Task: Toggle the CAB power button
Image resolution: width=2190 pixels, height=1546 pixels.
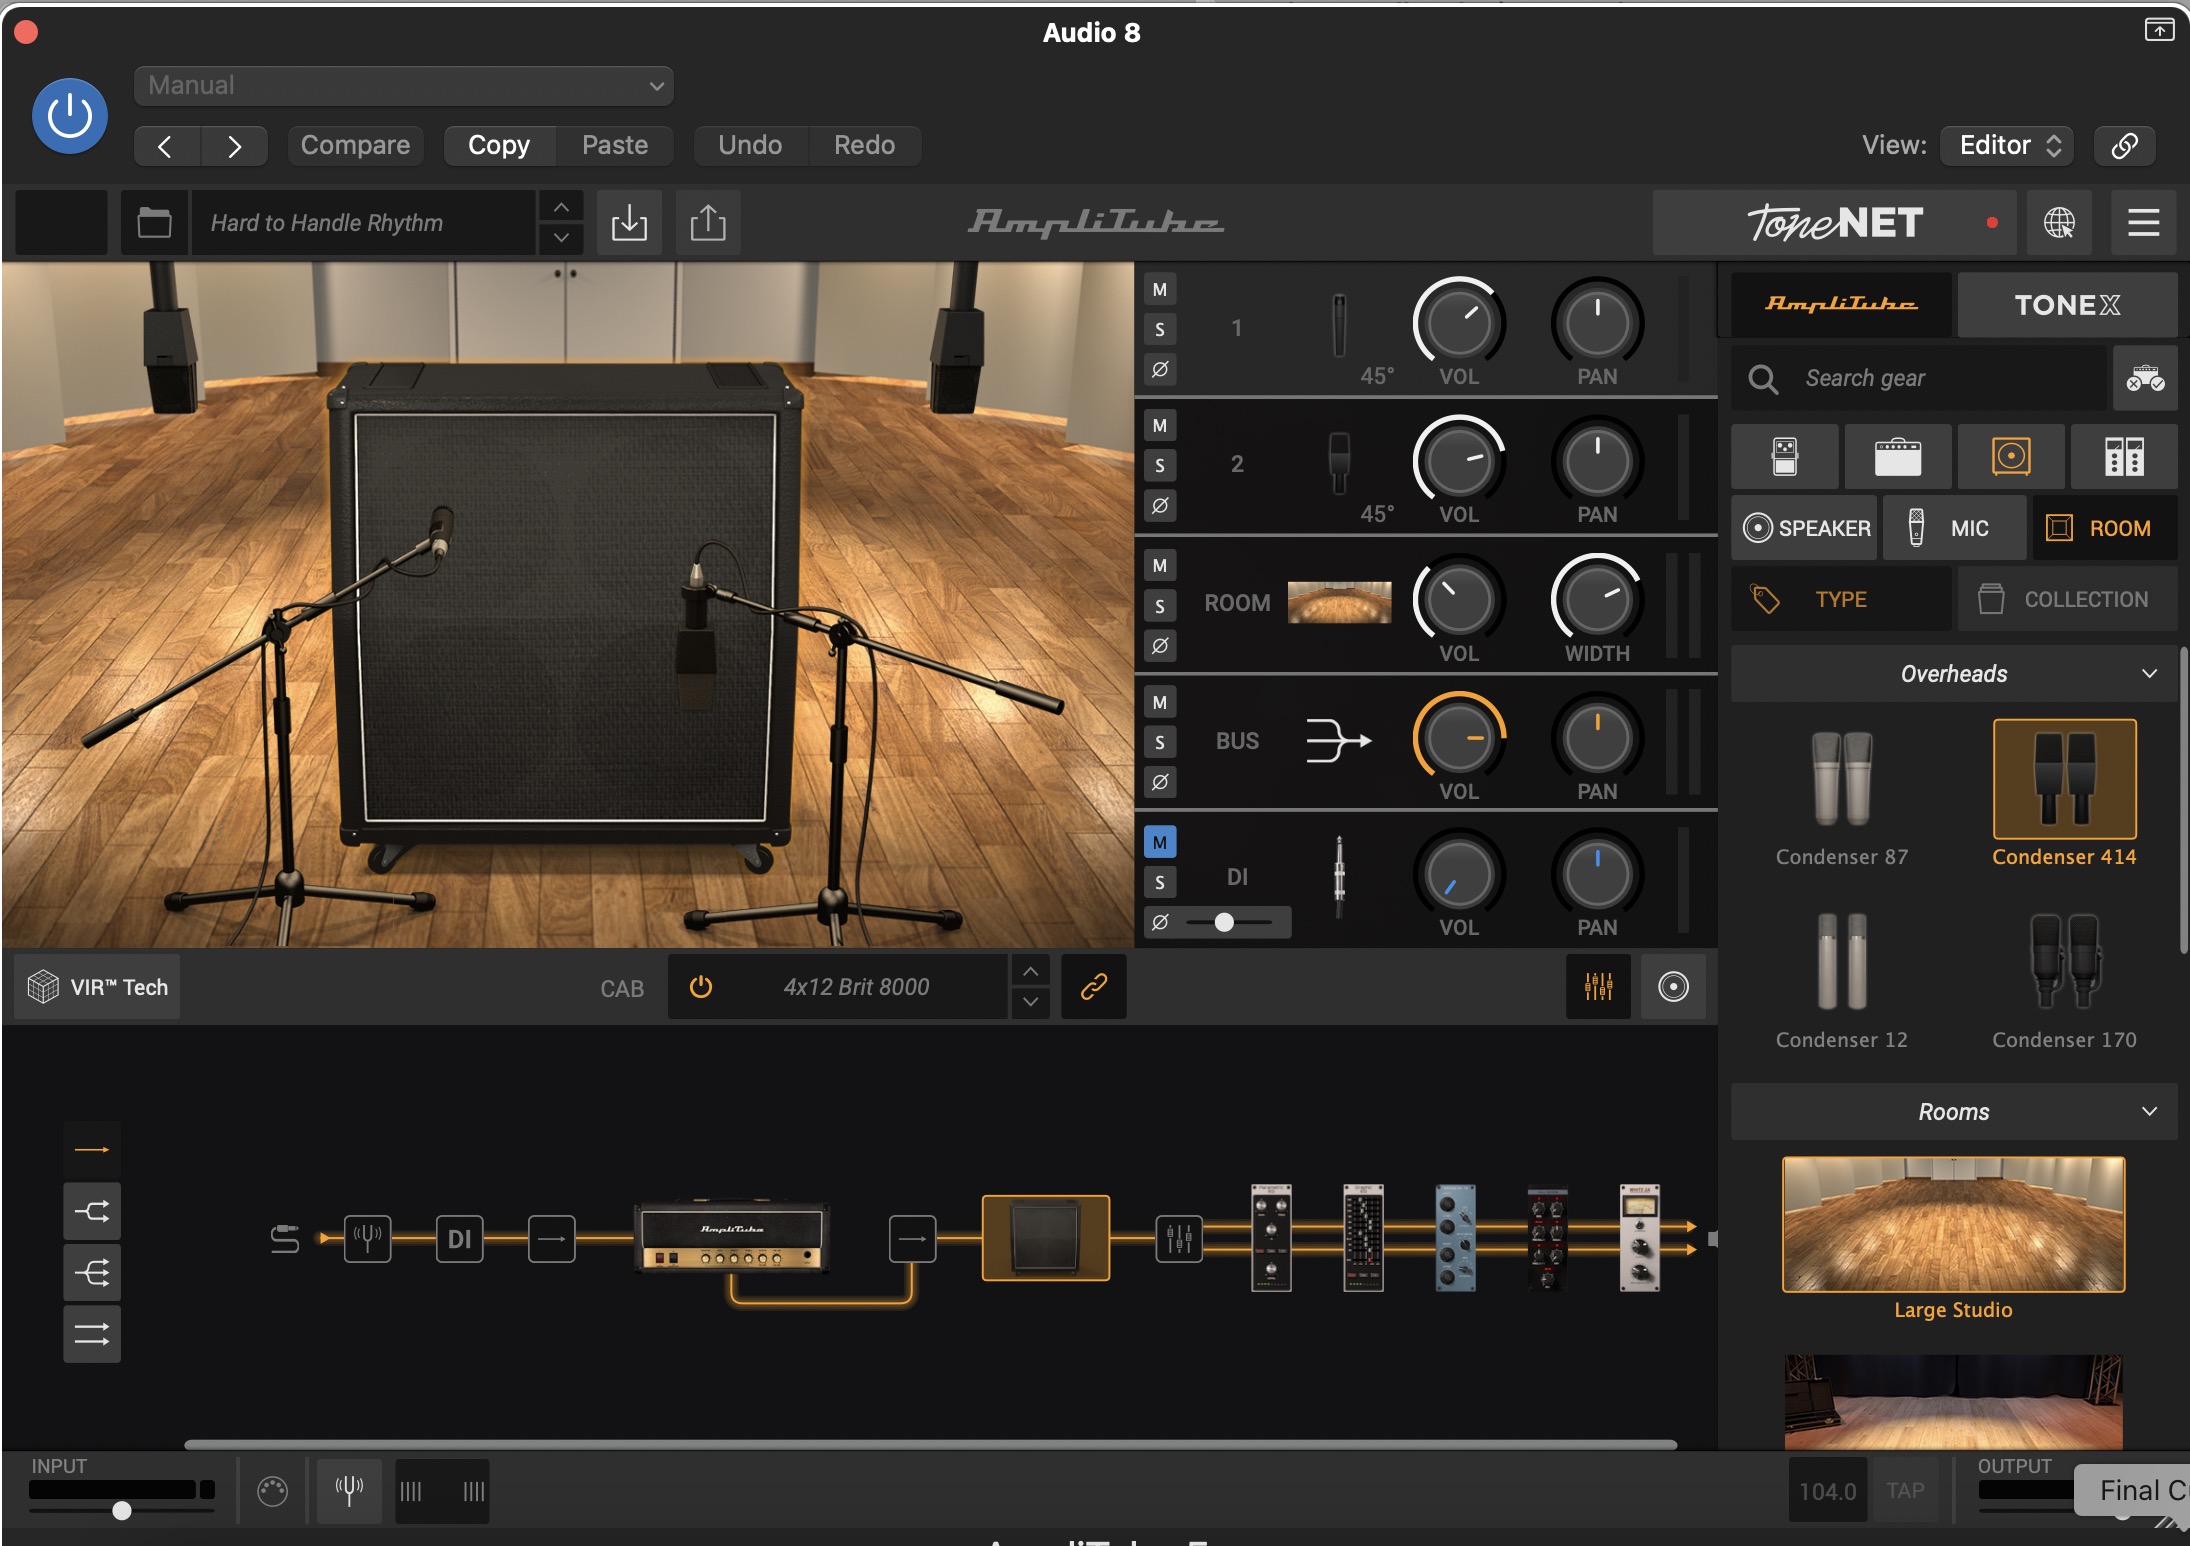Action: pos(701,987)
